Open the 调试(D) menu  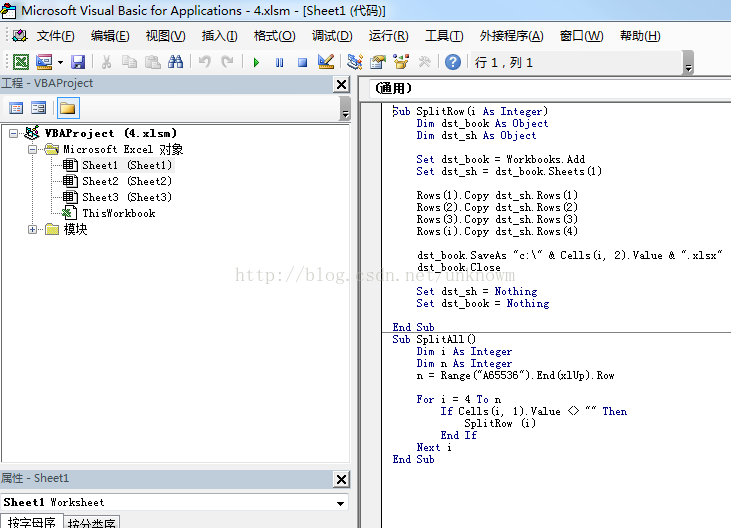(332, 36)
